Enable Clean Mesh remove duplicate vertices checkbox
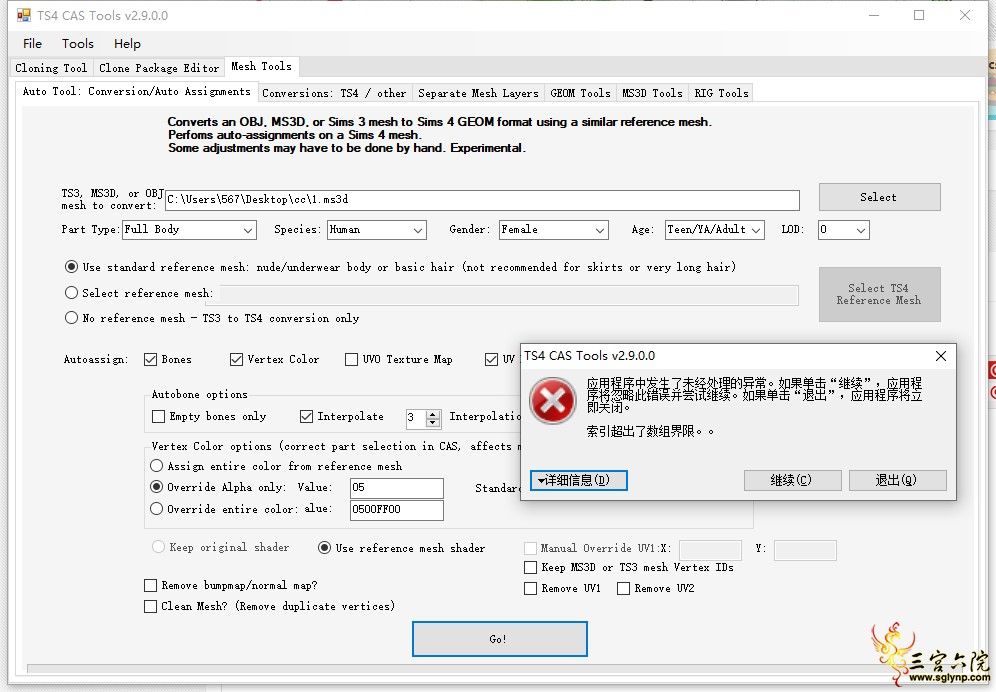This screenshot has height=692, width=996. pyautogui.click(x=151, y=606)
